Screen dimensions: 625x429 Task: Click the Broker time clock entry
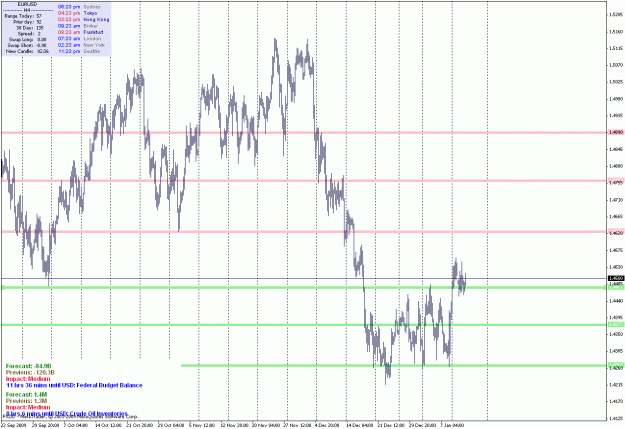tap(78, 26)
